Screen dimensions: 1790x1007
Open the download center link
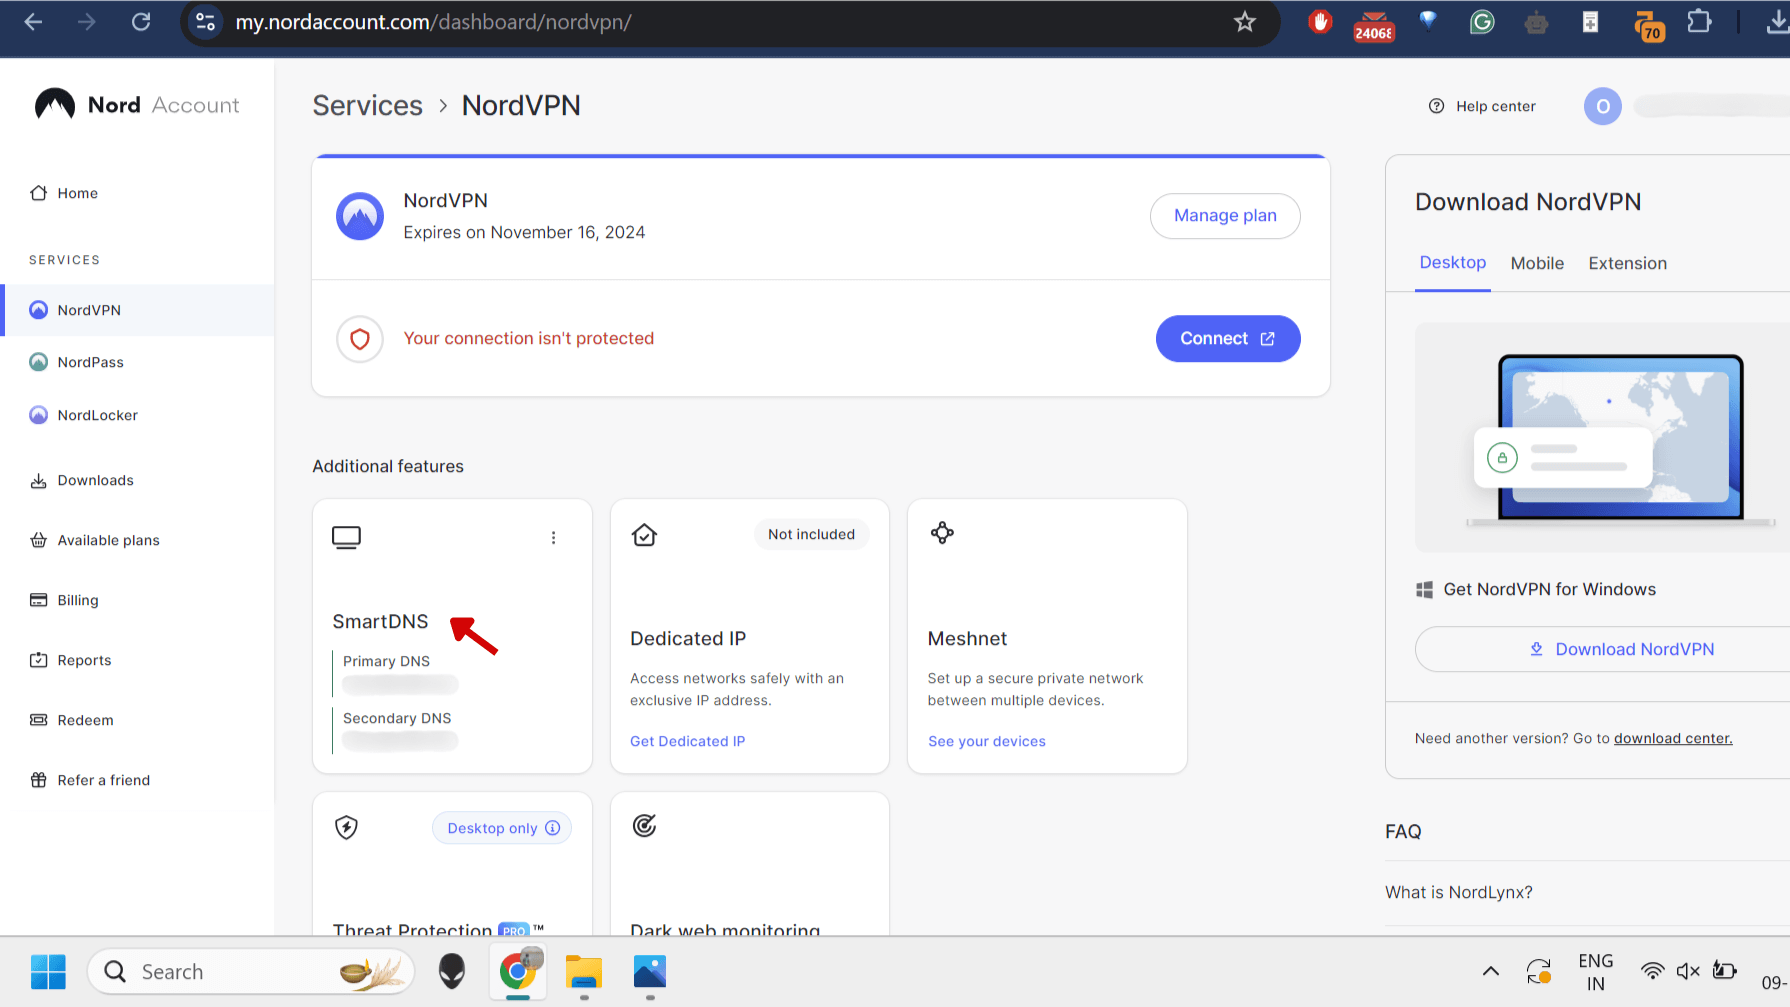pos(1672,738)
